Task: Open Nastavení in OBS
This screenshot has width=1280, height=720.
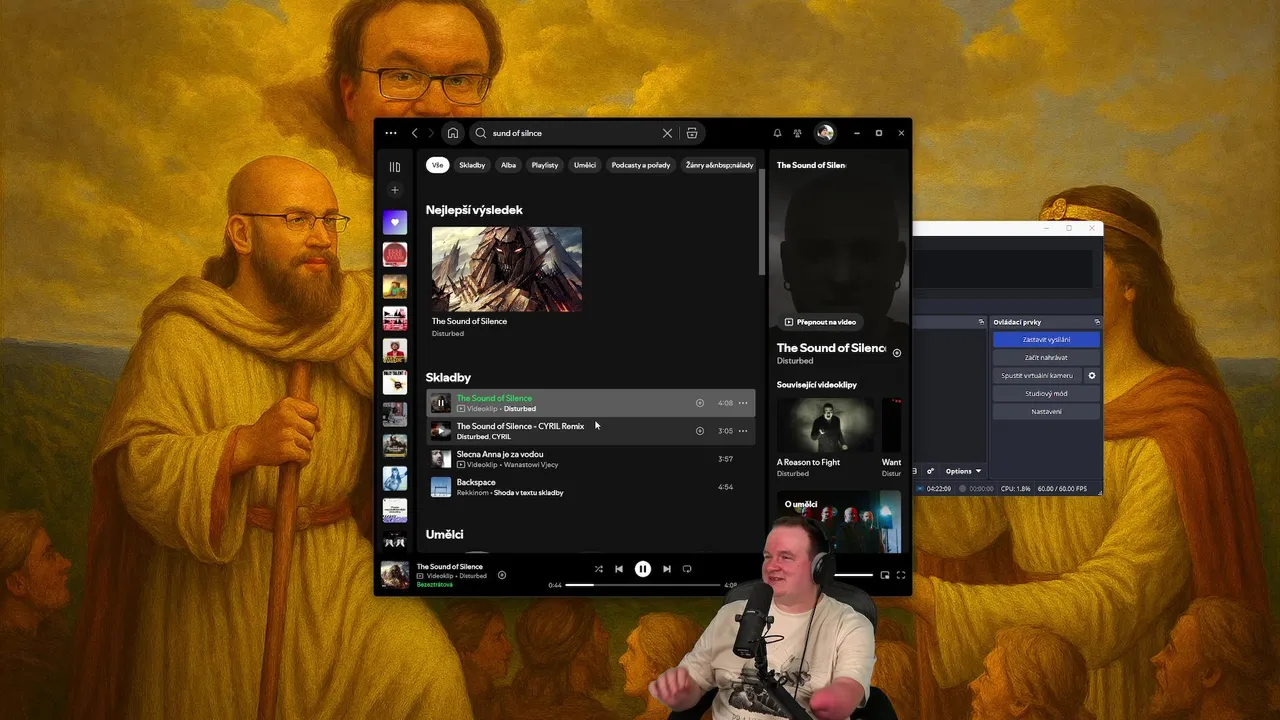Action: point(1046,412)
